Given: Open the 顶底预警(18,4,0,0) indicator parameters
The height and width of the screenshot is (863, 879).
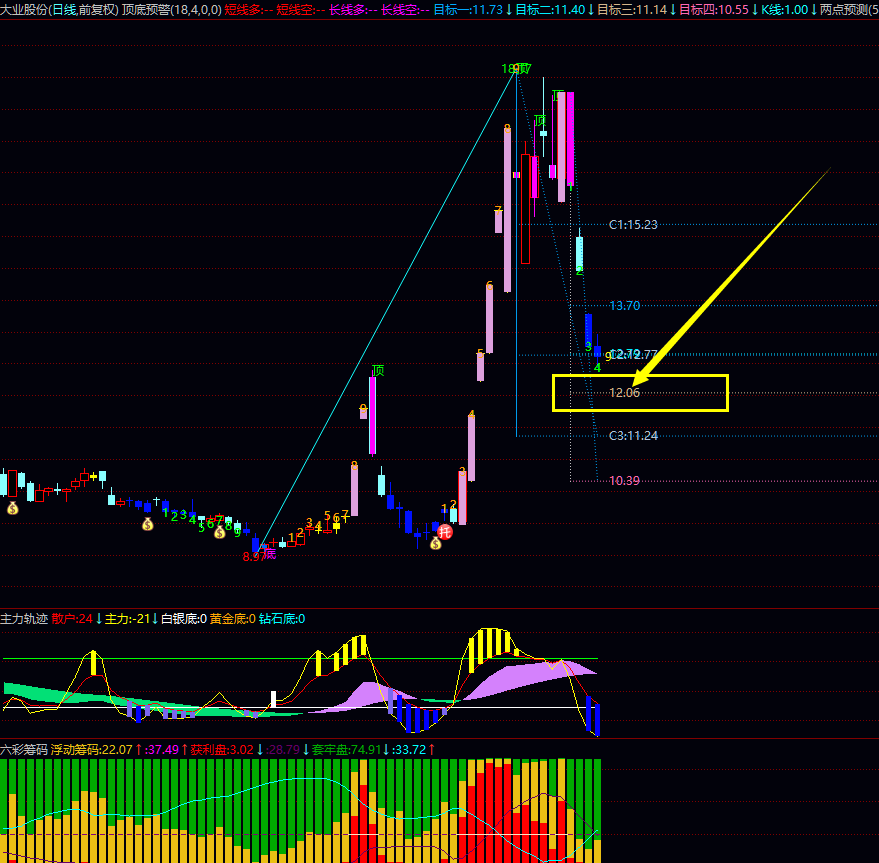Looking at the screenshot, I should 172,10.
